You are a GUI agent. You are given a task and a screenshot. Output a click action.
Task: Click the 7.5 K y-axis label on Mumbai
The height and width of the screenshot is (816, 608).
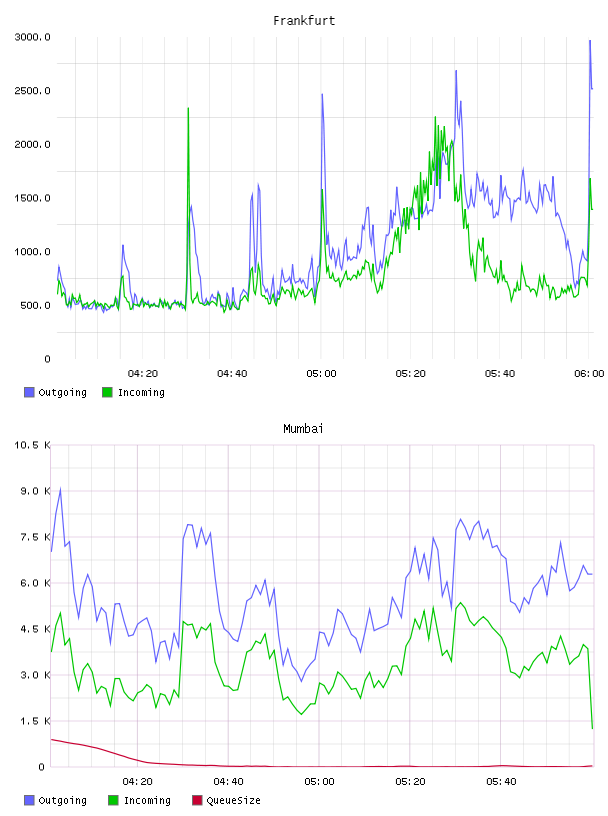point(35,537)
